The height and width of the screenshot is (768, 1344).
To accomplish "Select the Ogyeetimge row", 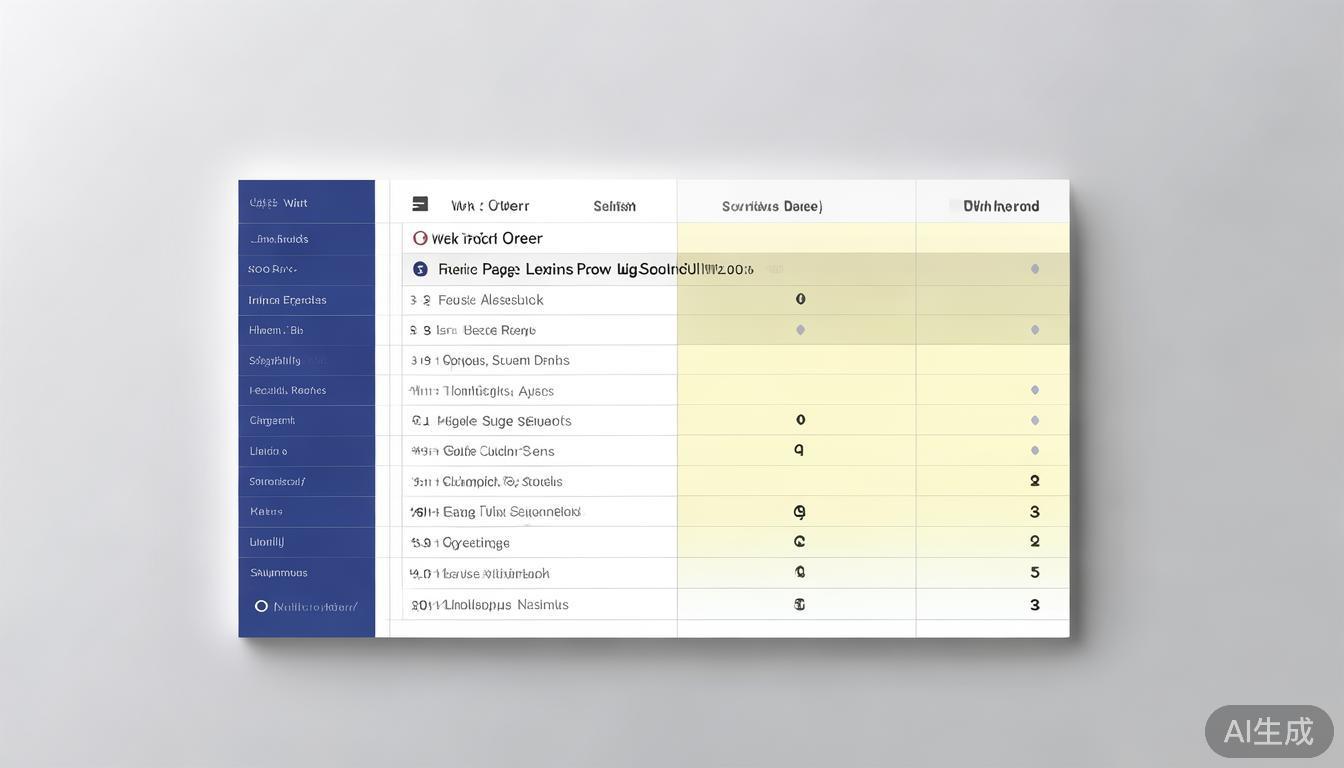I will pos(476,543).
